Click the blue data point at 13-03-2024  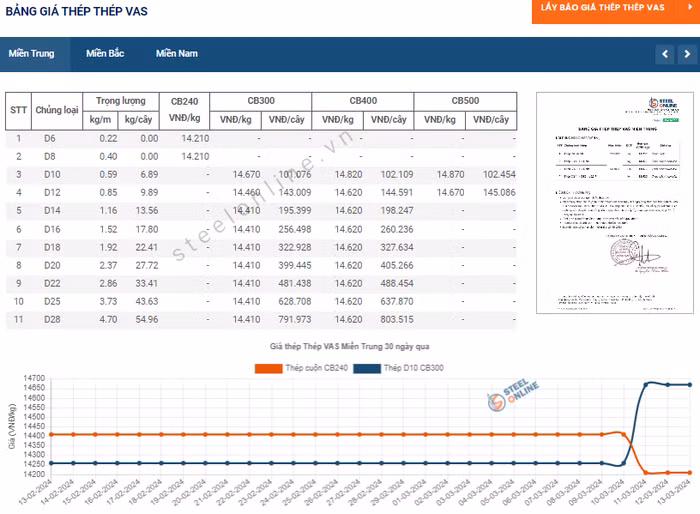690,384
